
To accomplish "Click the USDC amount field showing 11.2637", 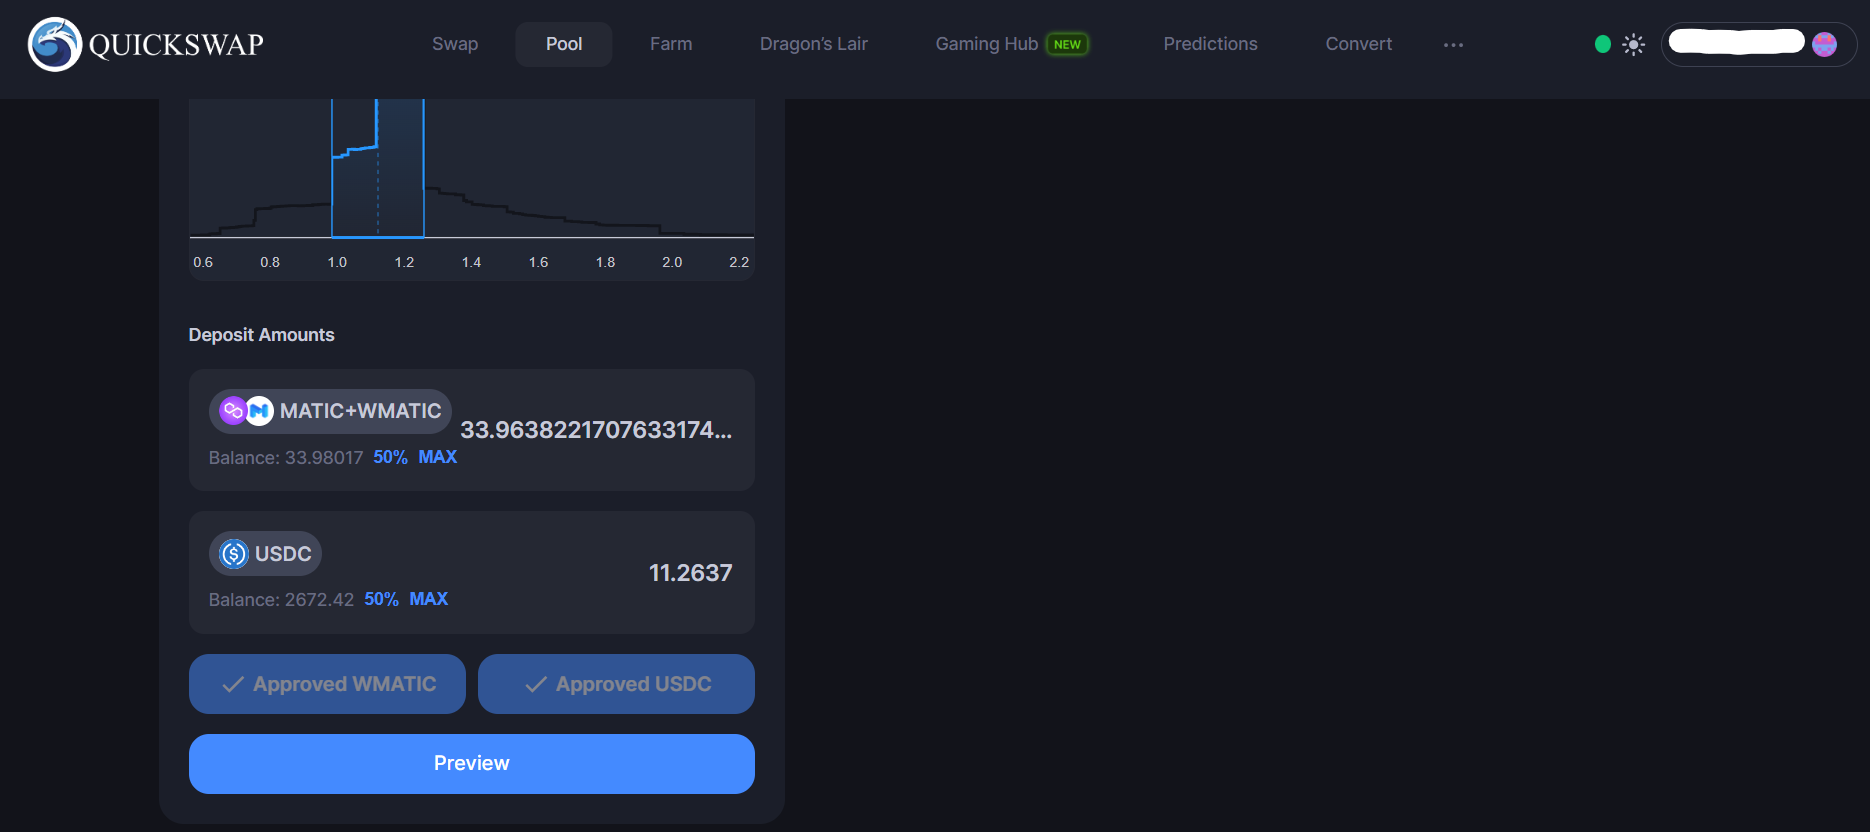I will [690, 573].
